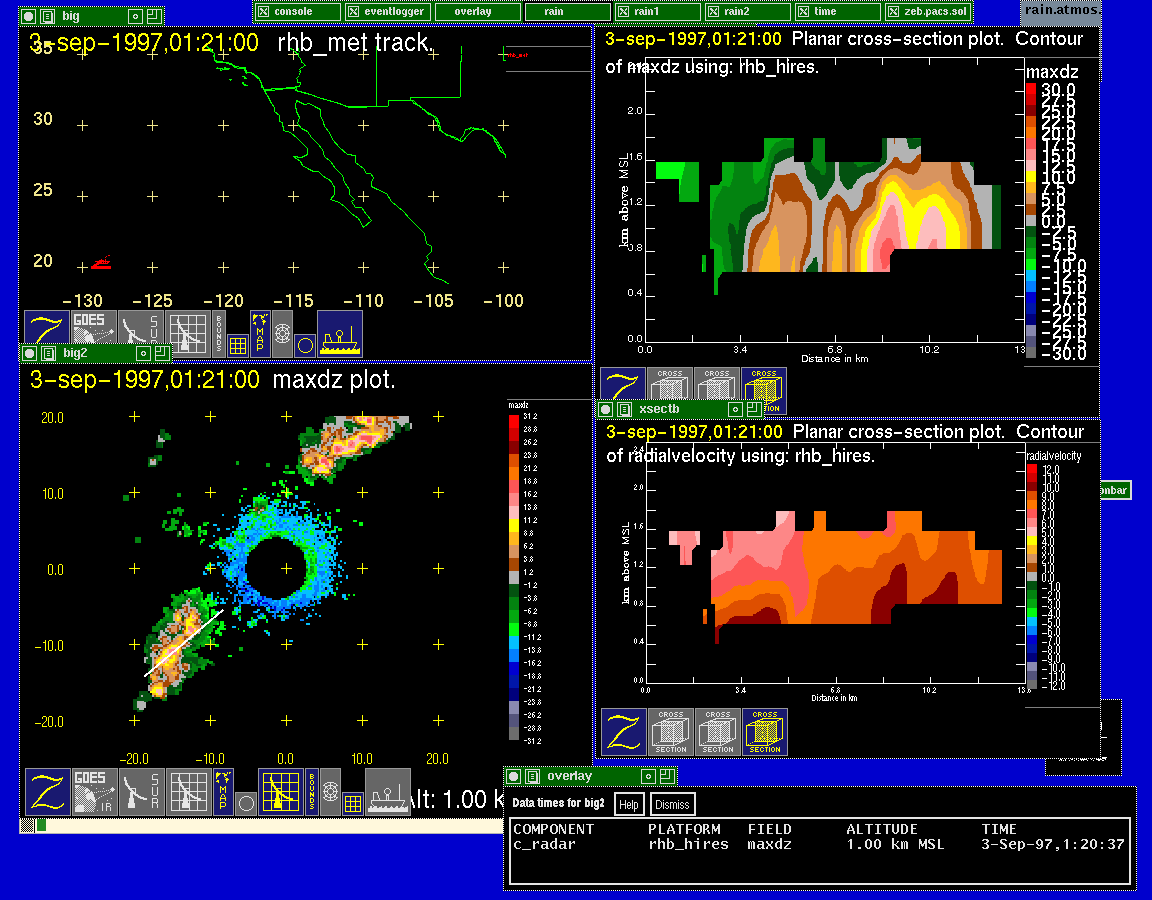Image resolution: width=1152 pixels, height=900 pixels.
Task: Select the SUR radar icon in big2
Action: tap(141, 792)
